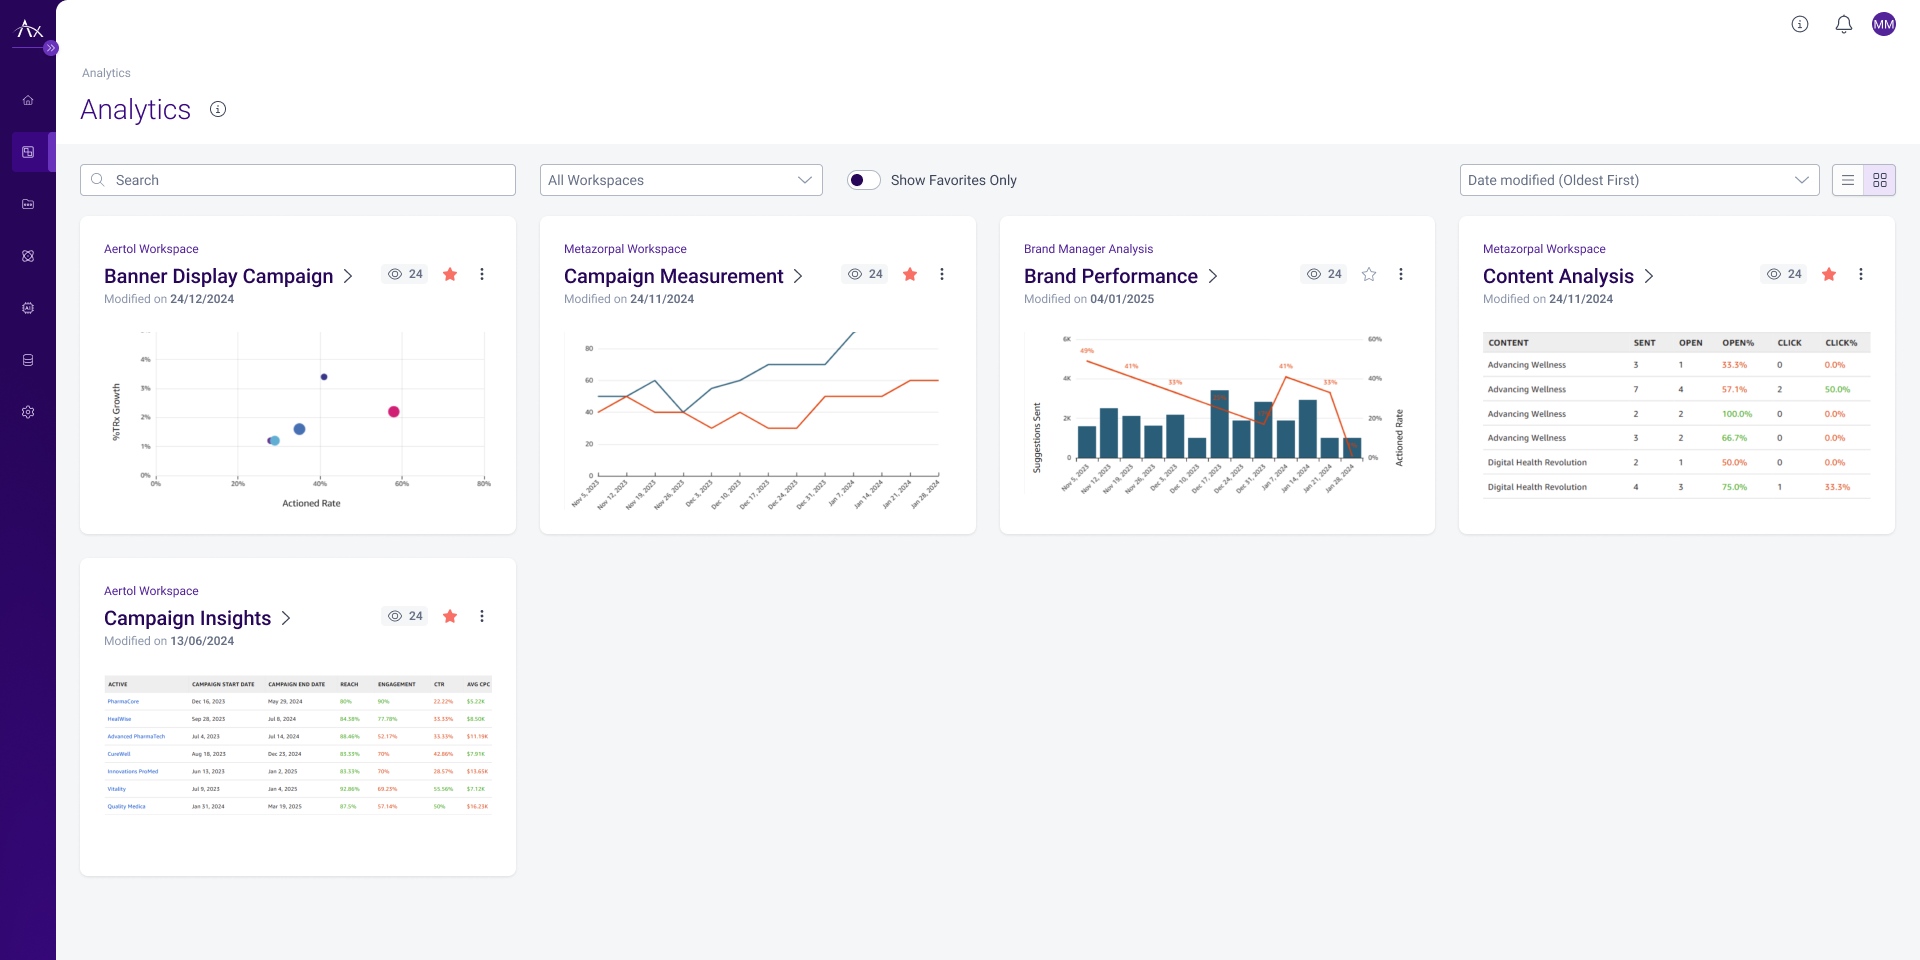Screen dimensions: 1920x960
Task: Click Metazorpal Workspace label on Campaign Measurement
Action: click(625, 249)
